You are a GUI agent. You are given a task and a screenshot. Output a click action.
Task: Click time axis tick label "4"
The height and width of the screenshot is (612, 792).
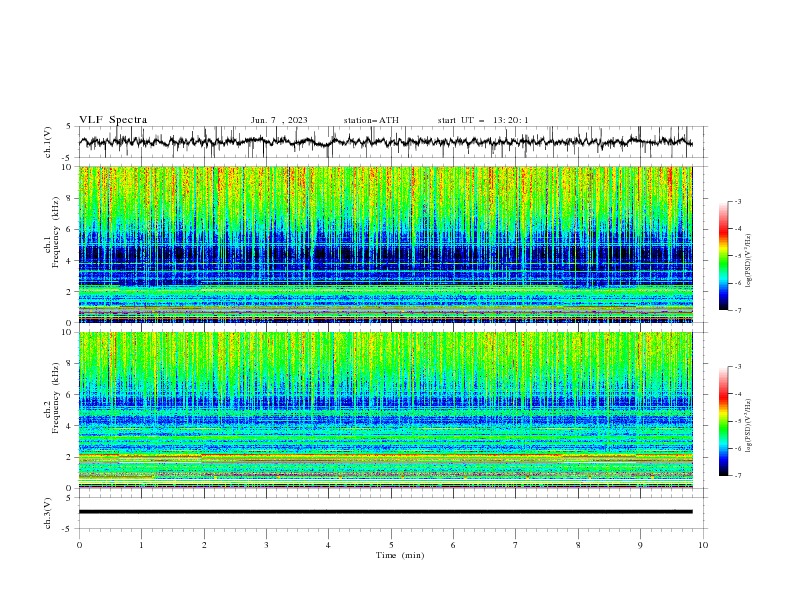[x=329, y=545]
